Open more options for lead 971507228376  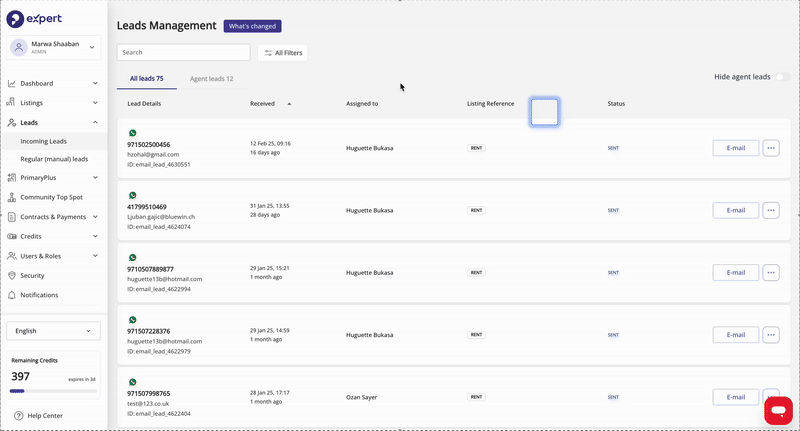tap(771, 335)
